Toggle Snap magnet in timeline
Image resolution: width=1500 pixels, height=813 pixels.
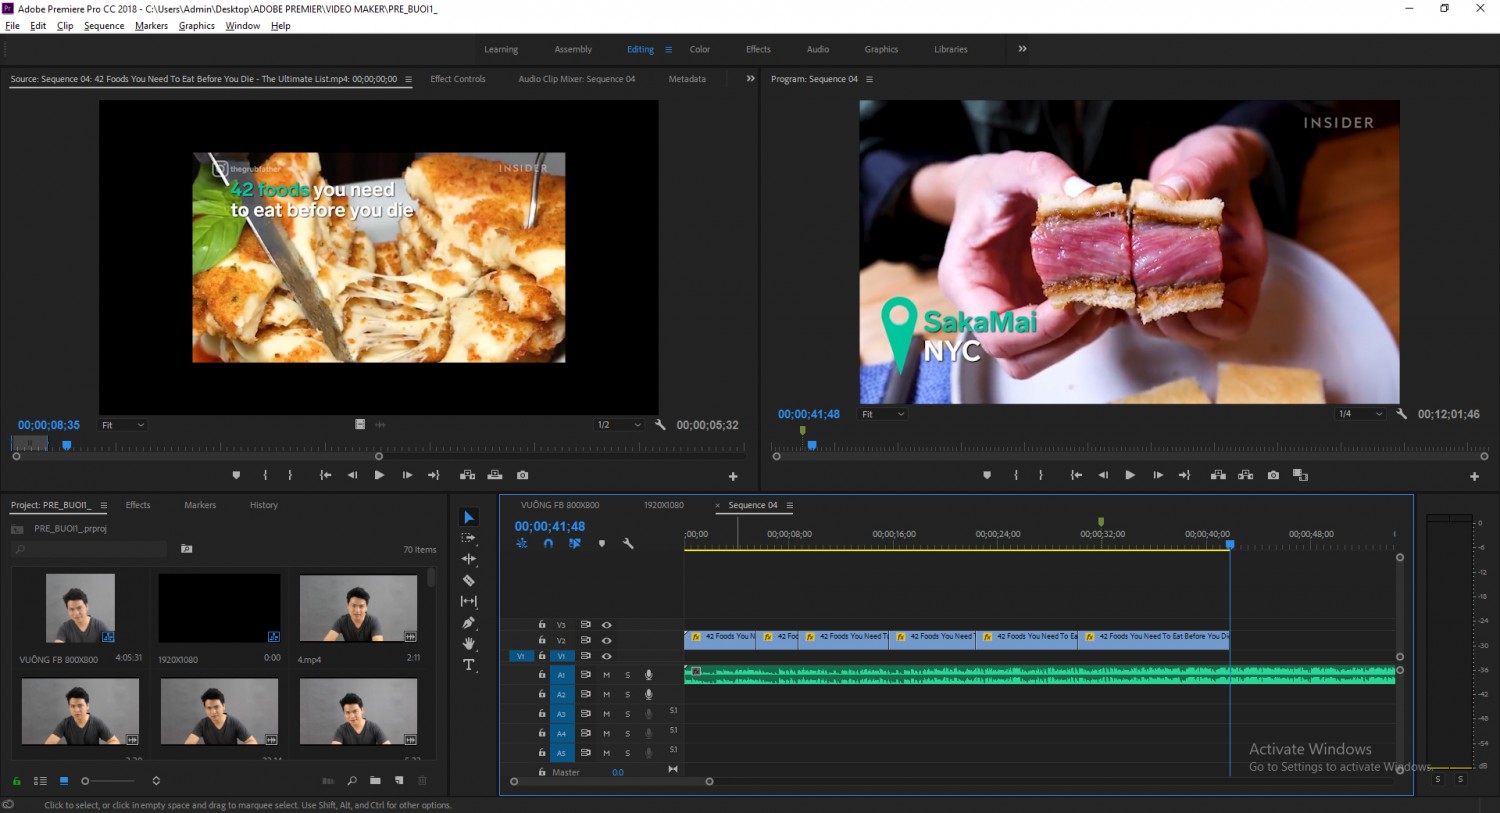[548, 544]
